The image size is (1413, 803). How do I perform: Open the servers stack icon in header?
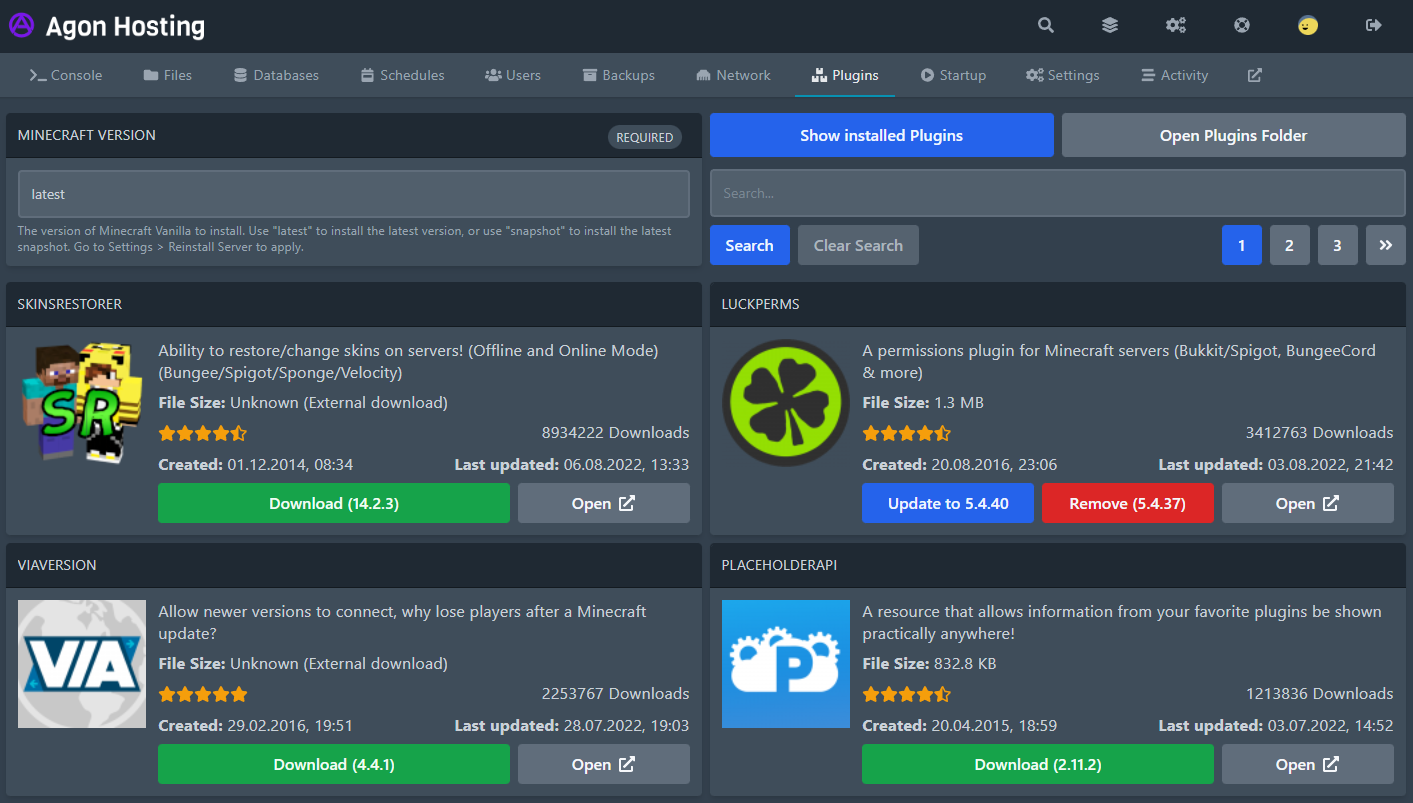click(1110, 26)
